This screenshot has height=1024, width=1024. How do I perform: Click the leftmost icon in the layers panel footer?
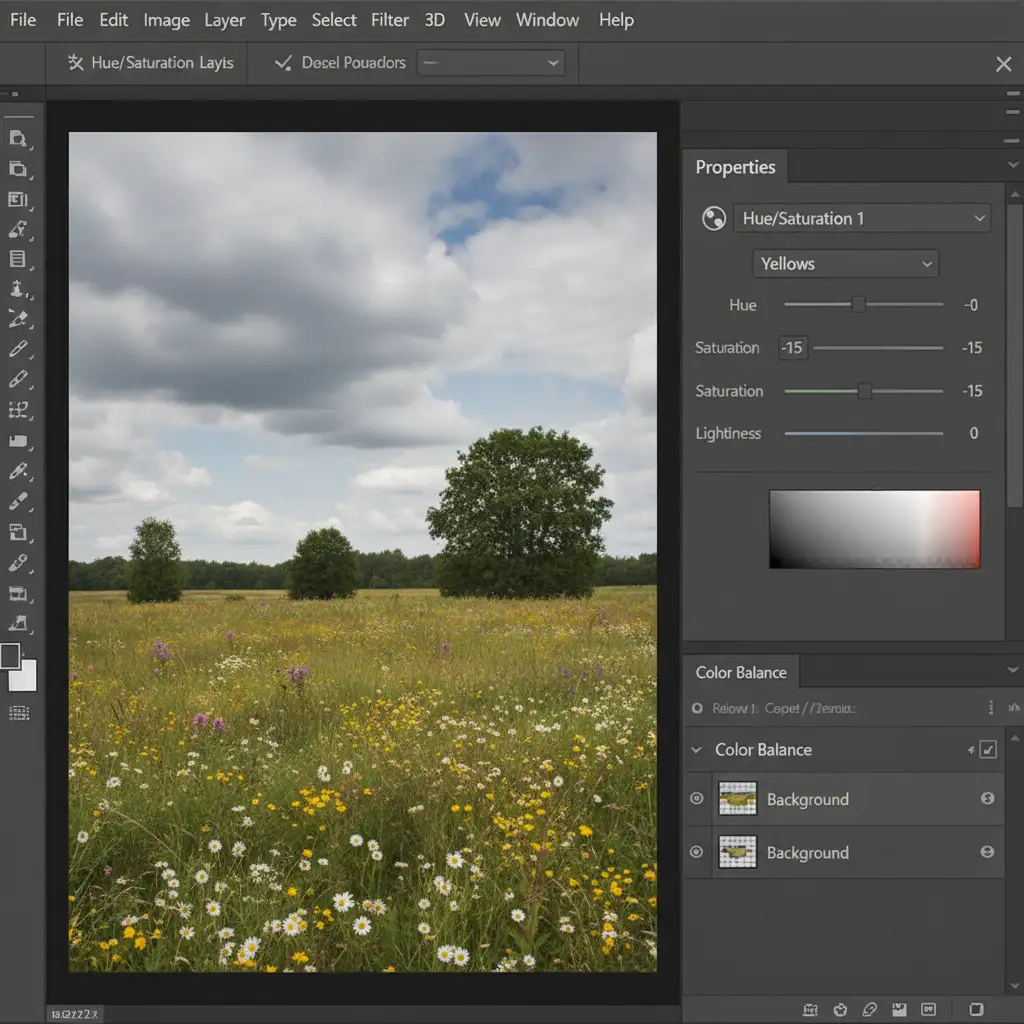[x=811, y=1009]
